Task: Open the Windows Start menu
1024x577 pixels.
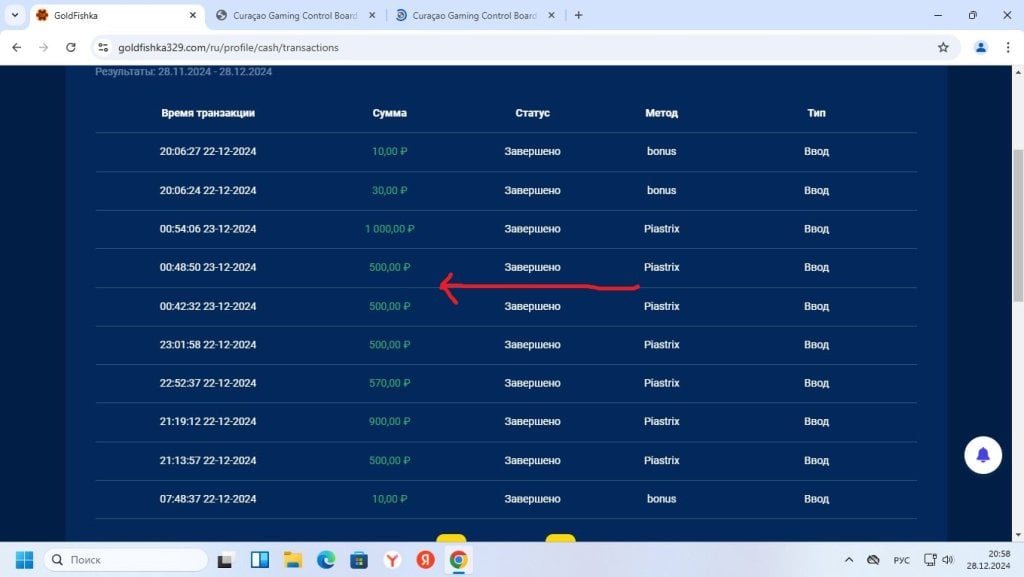Action: pos(24,559)
